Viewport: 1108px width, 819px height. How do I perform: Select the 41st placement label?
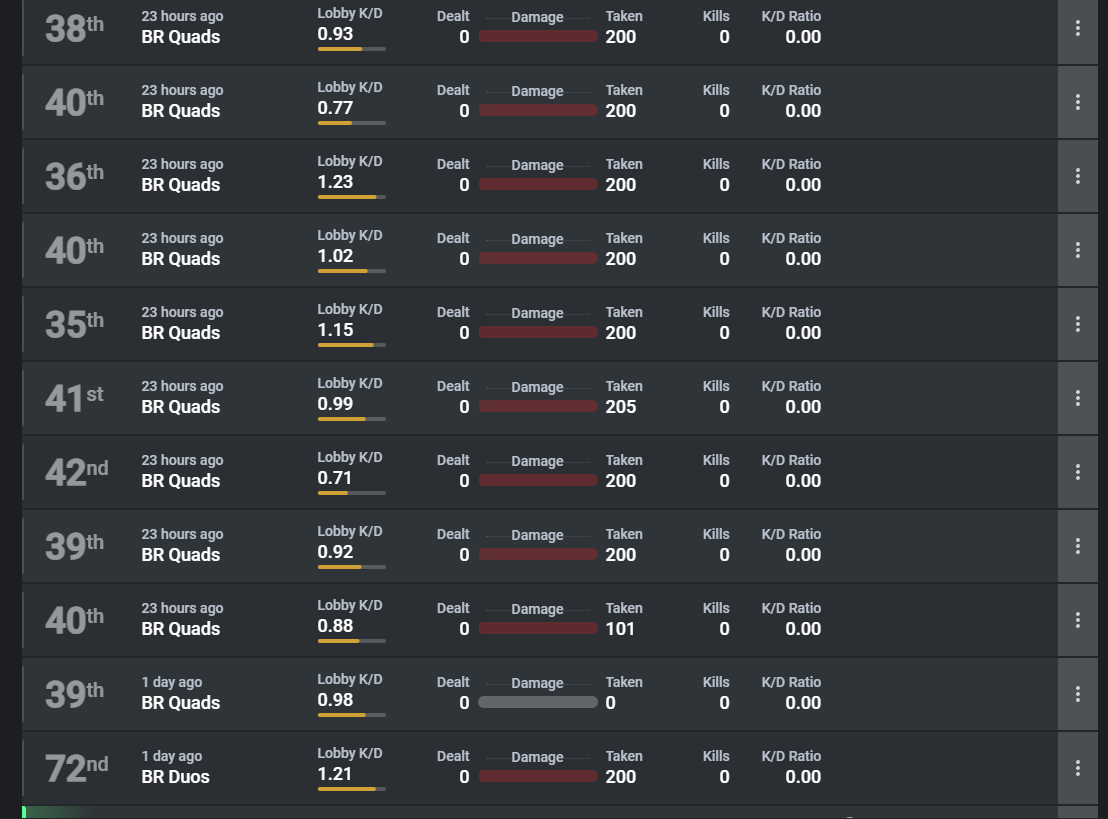tap(74, 398)
